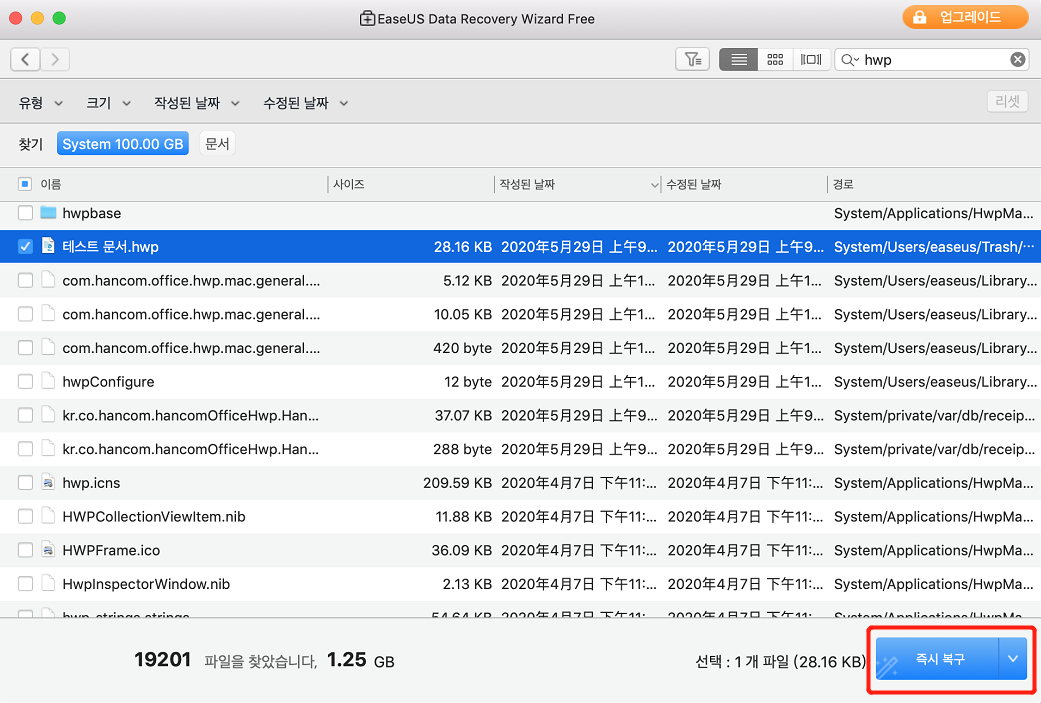Click the System/Users/easeus/Trash path cell
The width and height of the screenshot is (1041, 703).
coord(934,246)
